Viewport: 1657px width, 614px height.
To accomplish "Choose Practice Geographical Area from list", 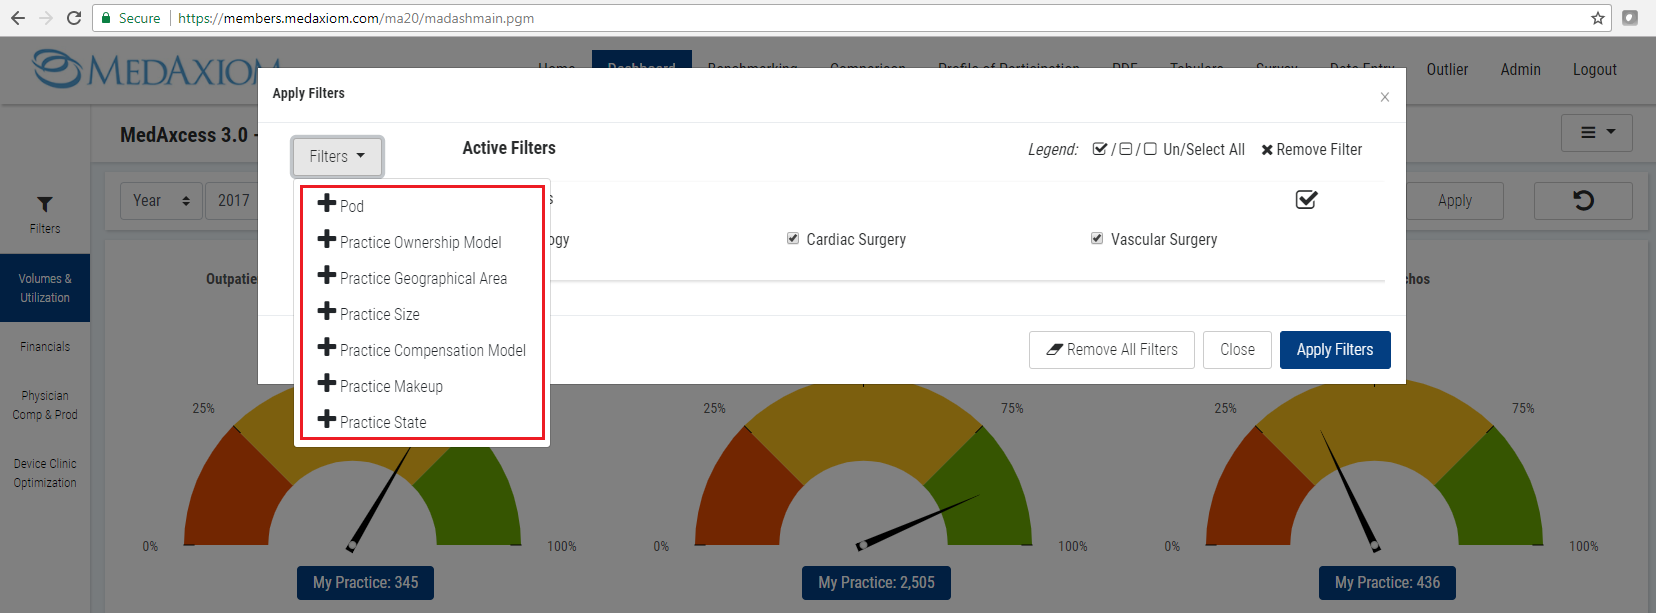I will (x=423, y=278).
